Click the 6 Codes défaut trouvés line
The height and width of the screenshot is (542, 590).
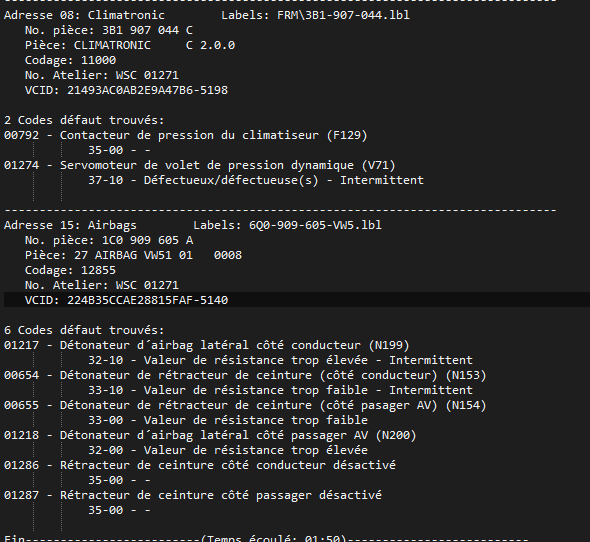pos(84,330)
